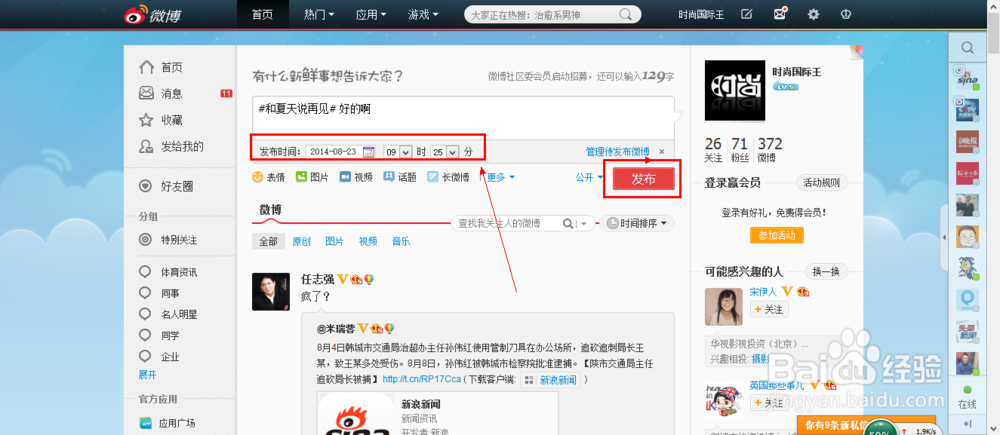This screenshot has width=1000, height=435.
Task: Click the 时尚国际王 profile avatar
Action: point(735,91)
